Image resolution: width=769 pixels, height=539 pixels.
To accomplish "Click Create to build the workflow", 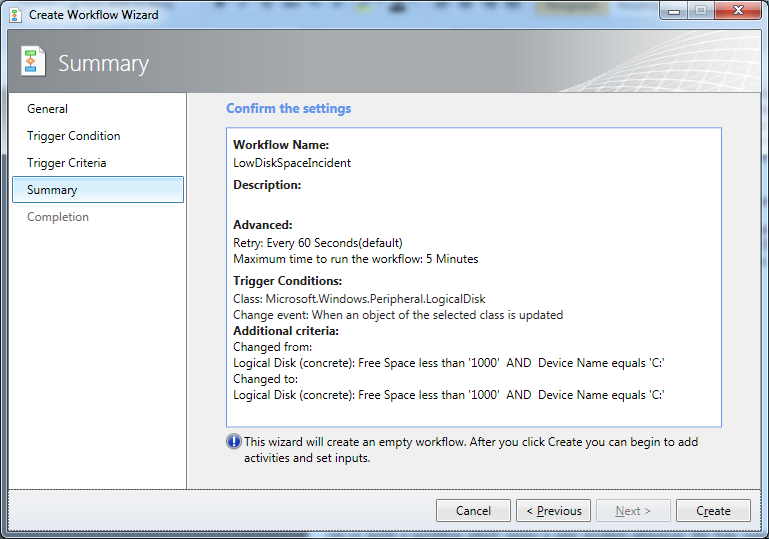I will 713,511.
